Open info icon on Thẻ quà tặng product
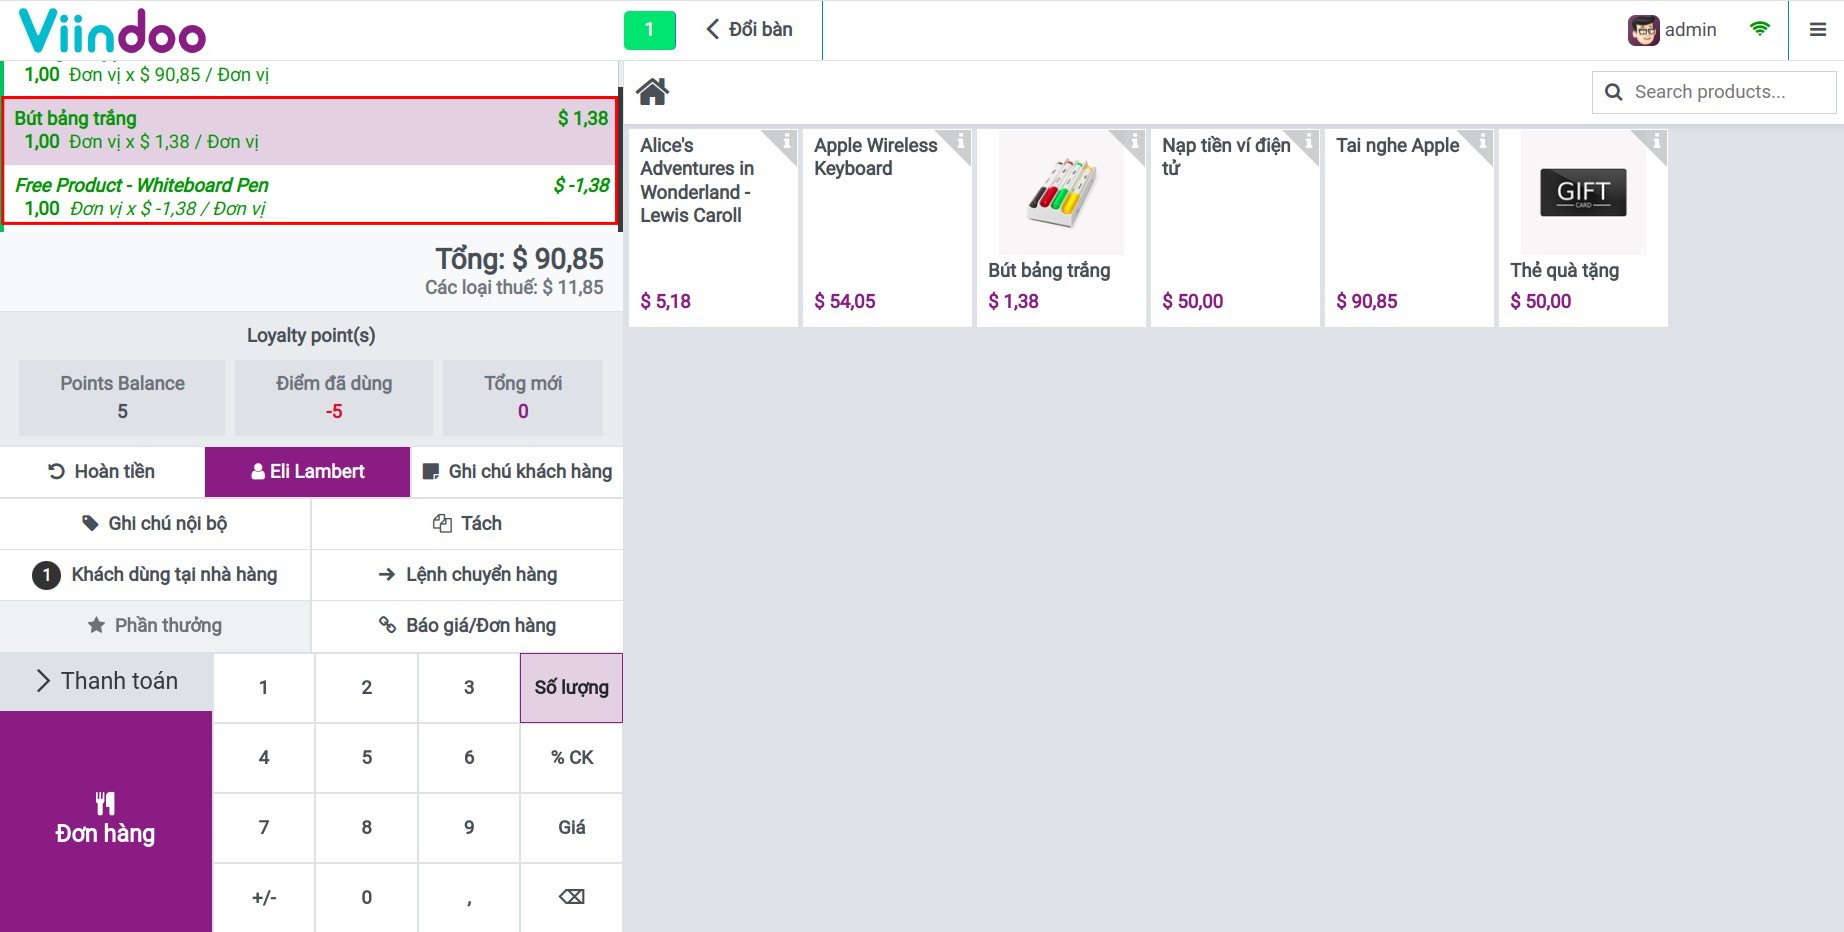Screen dimensions: 1844x932 coord(1656,142)
